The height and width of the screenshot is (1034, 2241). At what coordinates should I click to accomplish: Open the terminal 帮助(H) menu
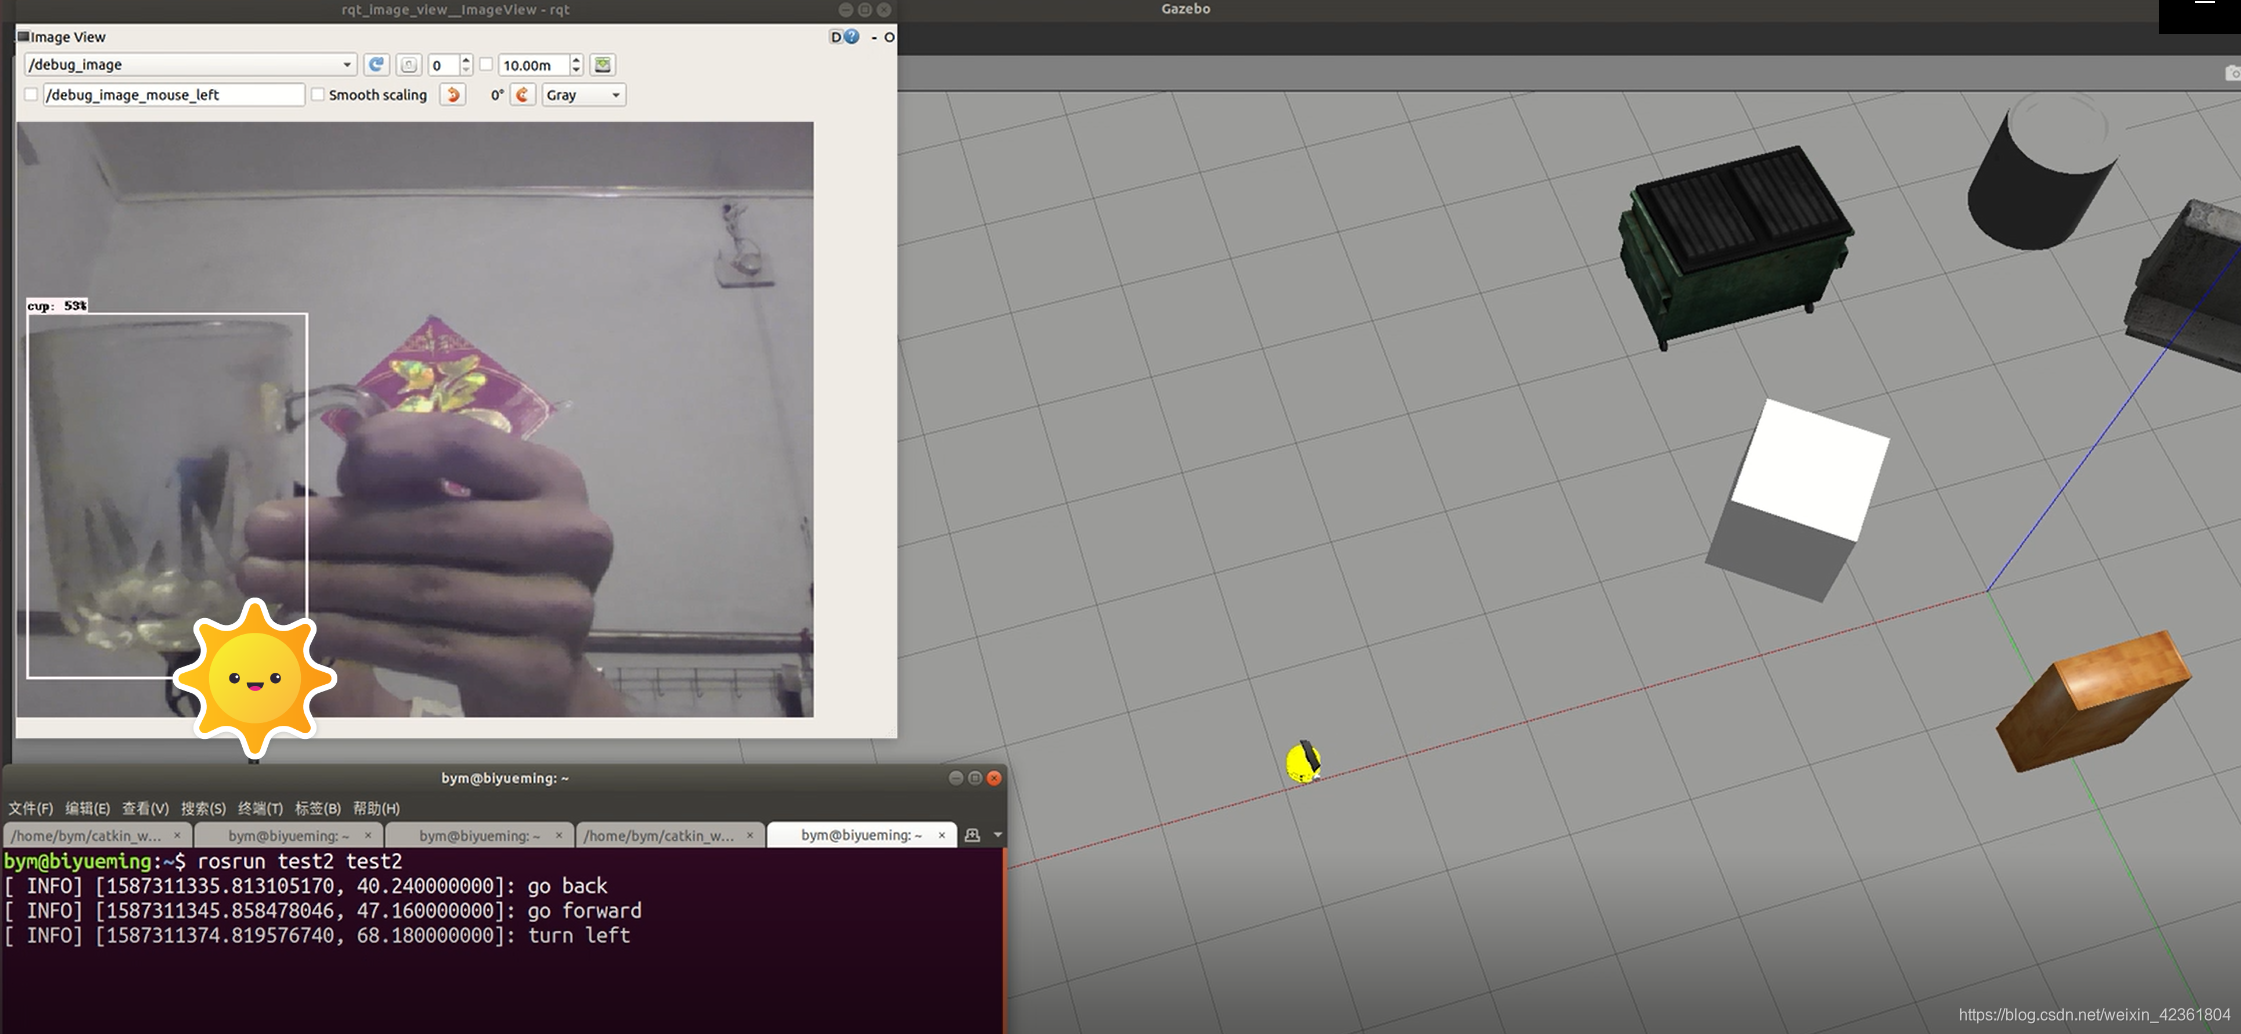pos(376,808)
